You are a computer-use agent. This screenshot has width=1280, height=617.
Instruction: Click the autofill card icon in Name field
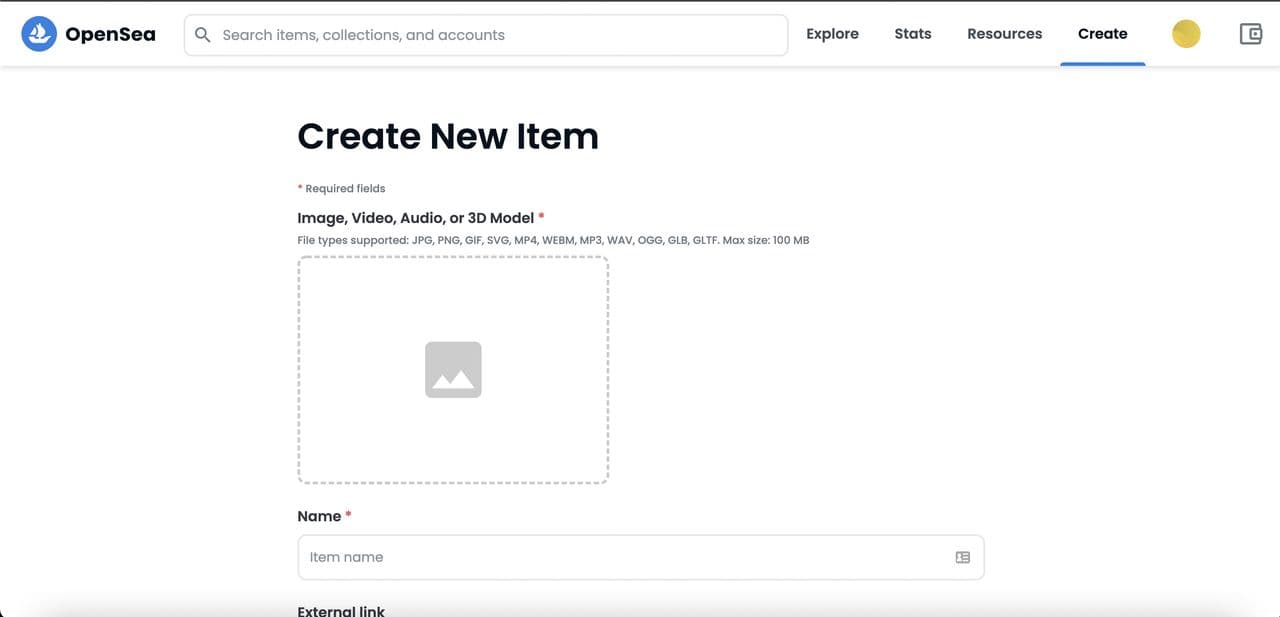[962, 557]
